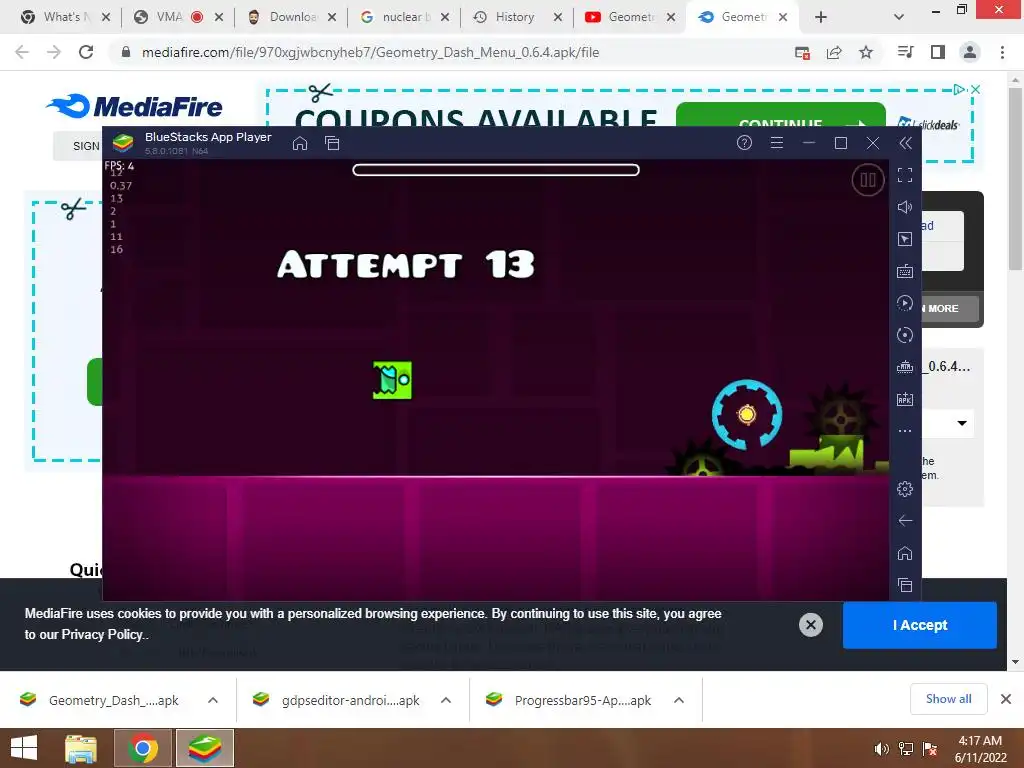Show all downloads
This screenshot has height=768, width=1024.
point(948,699)
